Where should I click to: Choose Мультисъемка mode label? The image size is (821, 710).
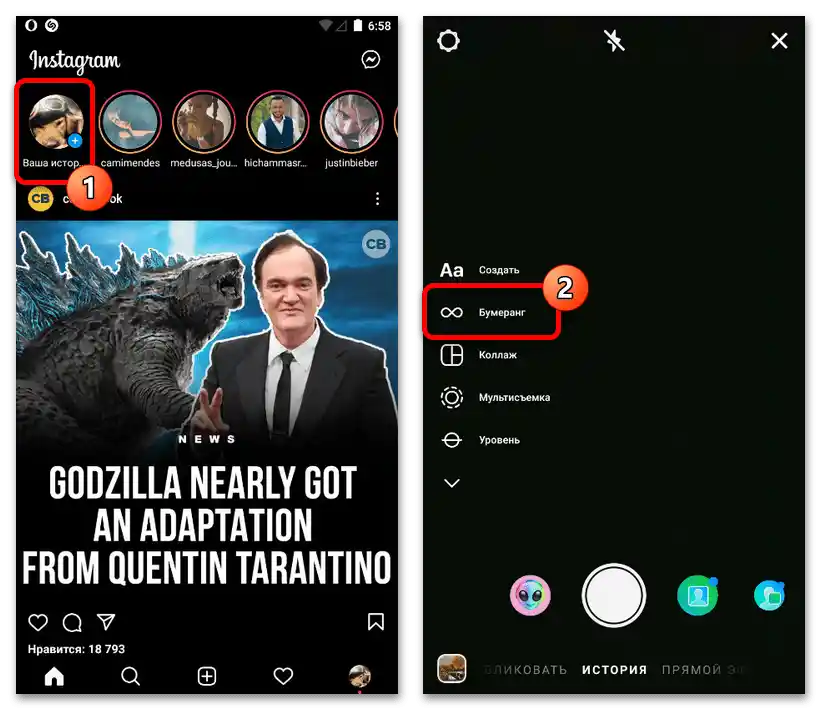coord(514,397)
